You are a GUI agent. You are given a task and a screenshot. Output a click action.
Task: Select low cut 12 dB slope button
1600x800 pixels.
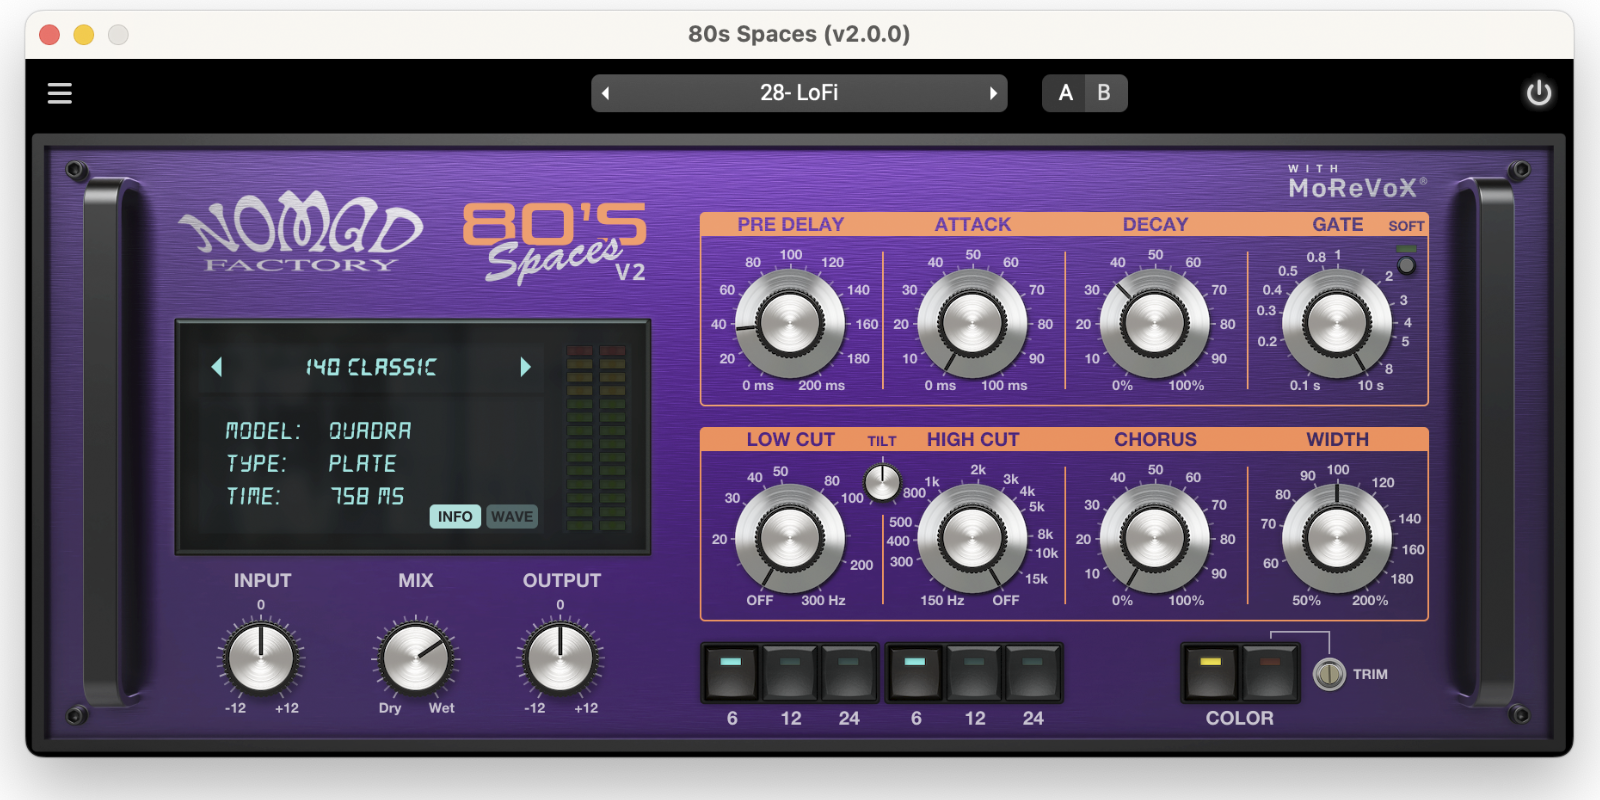coord(790,672)
